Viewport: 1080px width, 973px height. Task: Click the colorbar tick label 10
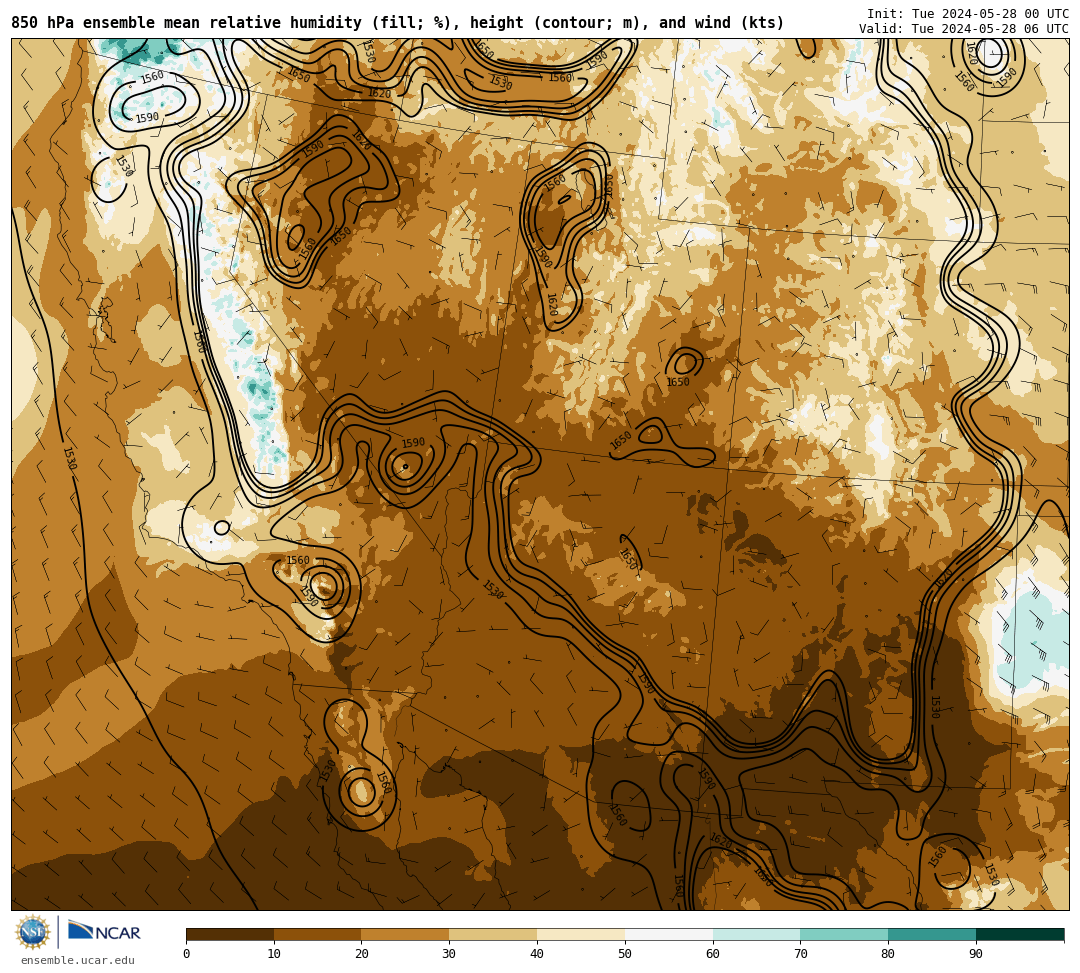click(x=274, y=954)
